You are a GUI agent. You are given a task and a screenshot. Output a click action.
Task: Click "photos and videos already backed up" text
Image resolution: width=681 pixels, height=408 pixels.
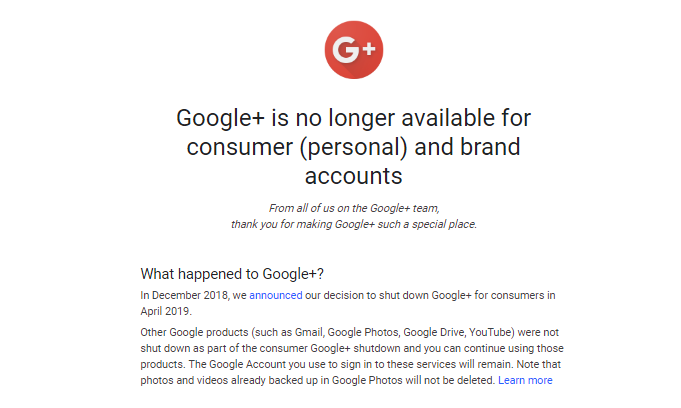pos(227,380)
